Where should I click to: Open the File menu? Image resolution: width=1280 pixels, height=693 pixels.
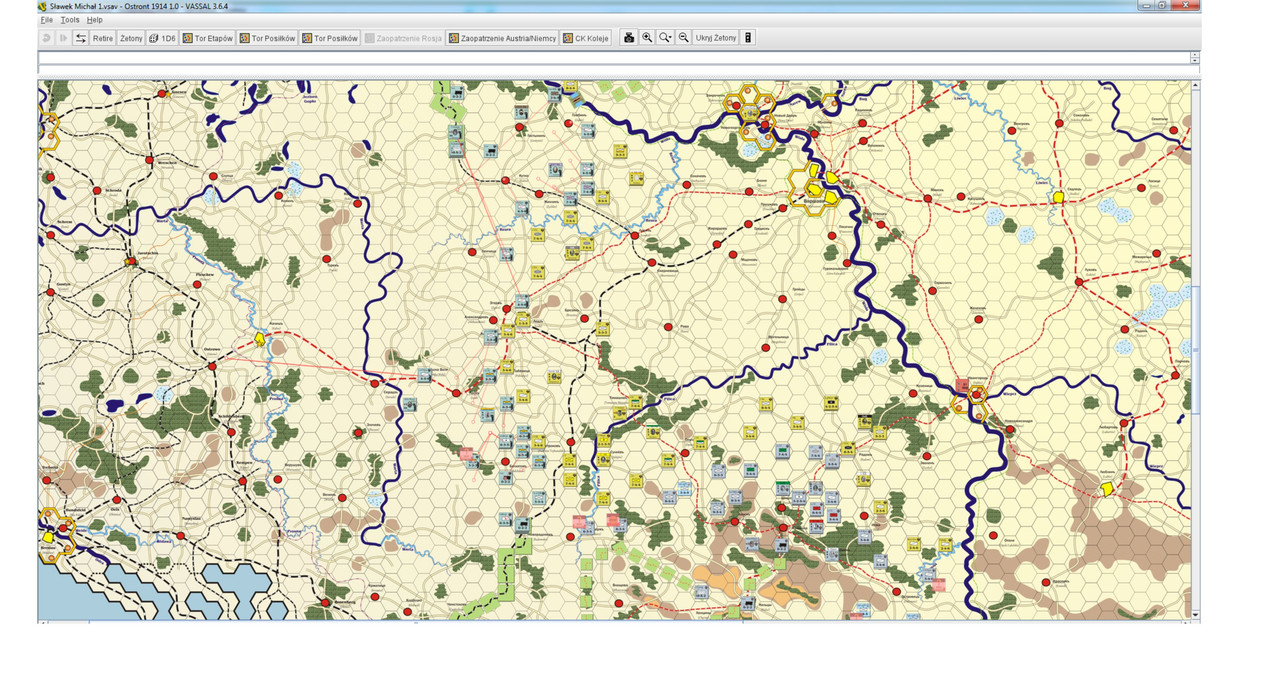click(47, 20)
